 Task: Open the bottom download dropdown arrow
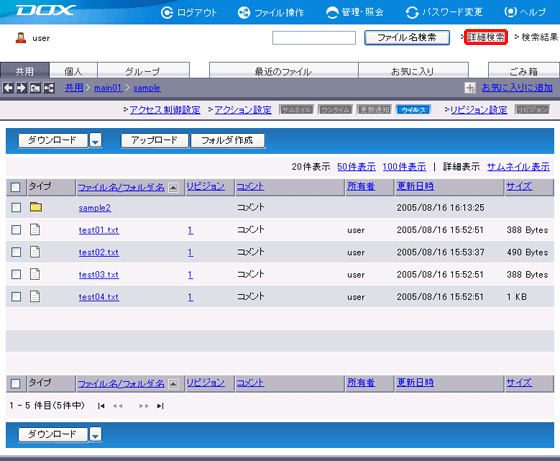[x=95, y=435]
